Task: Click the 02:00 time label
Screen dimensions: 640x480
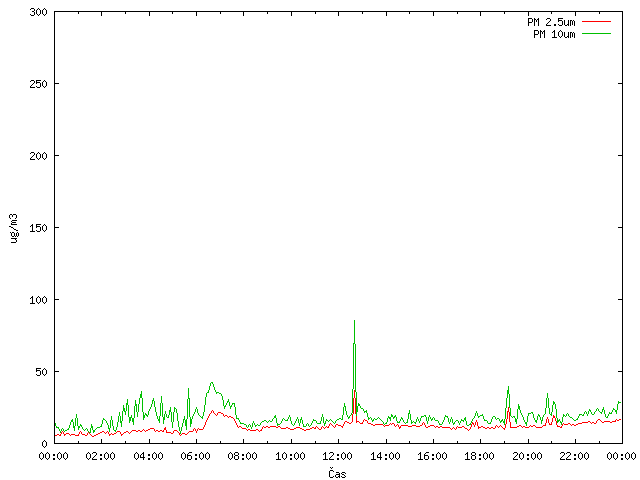Action: coord(101,456)
